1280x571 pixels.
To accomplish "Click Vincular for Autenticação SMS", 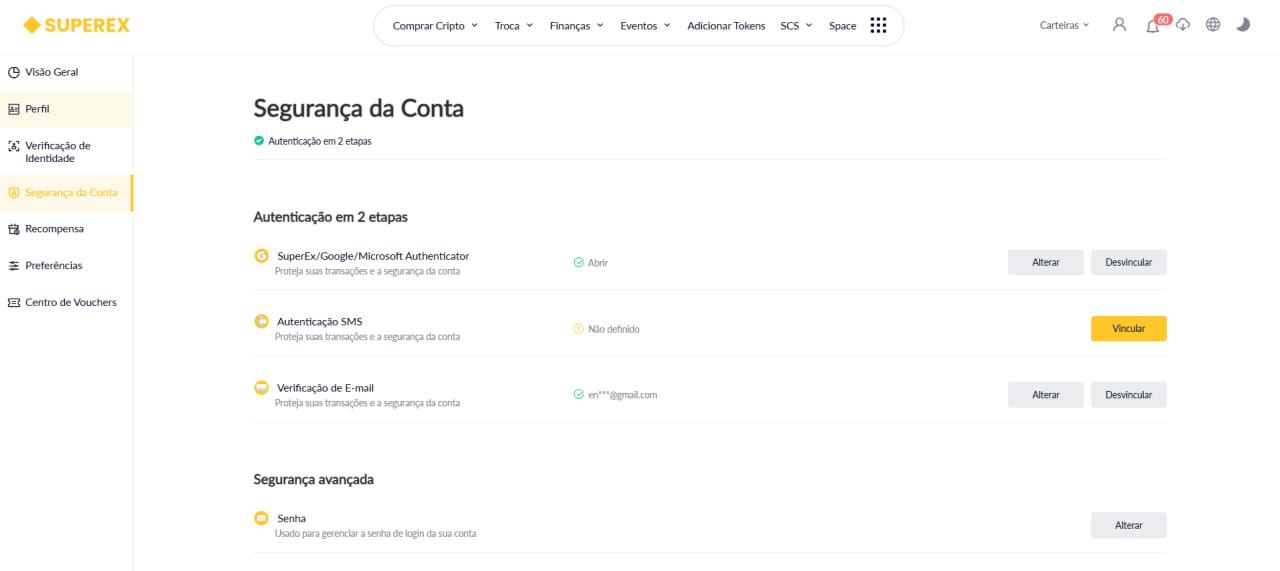I will [x=1128, y=328].
